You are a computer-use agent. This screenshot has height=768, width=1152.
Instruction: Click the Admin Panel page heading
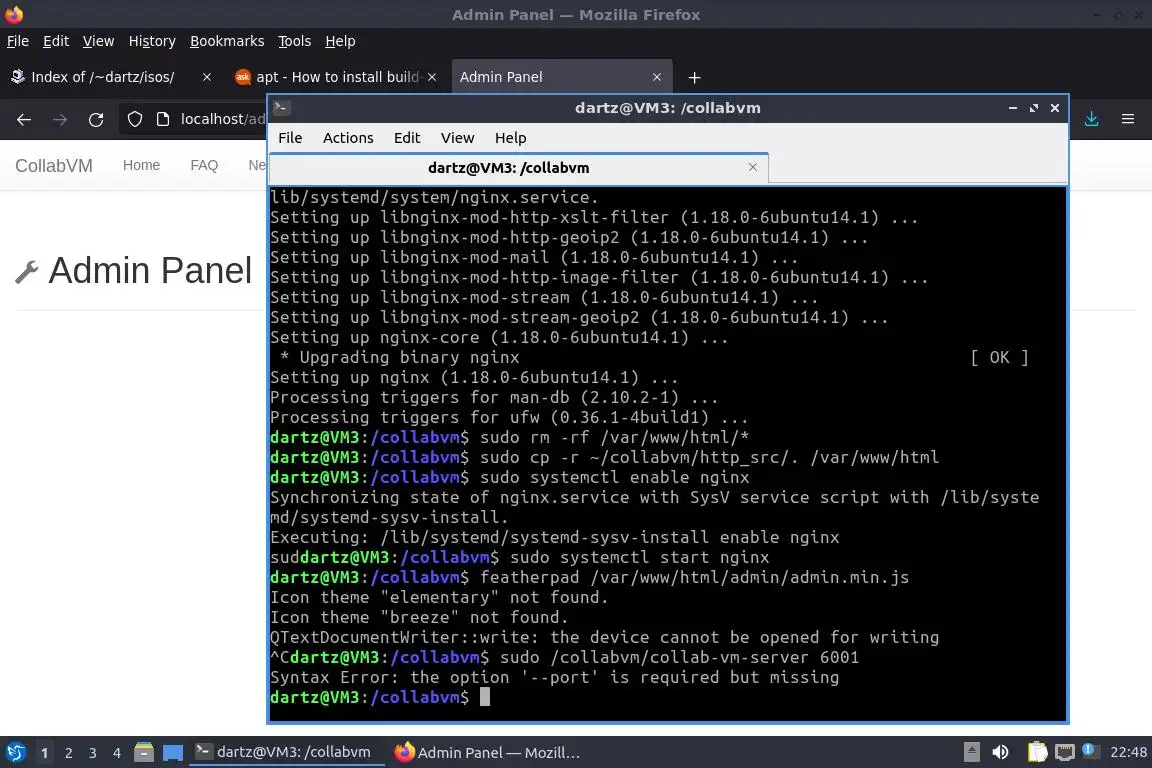click(150, 270)
